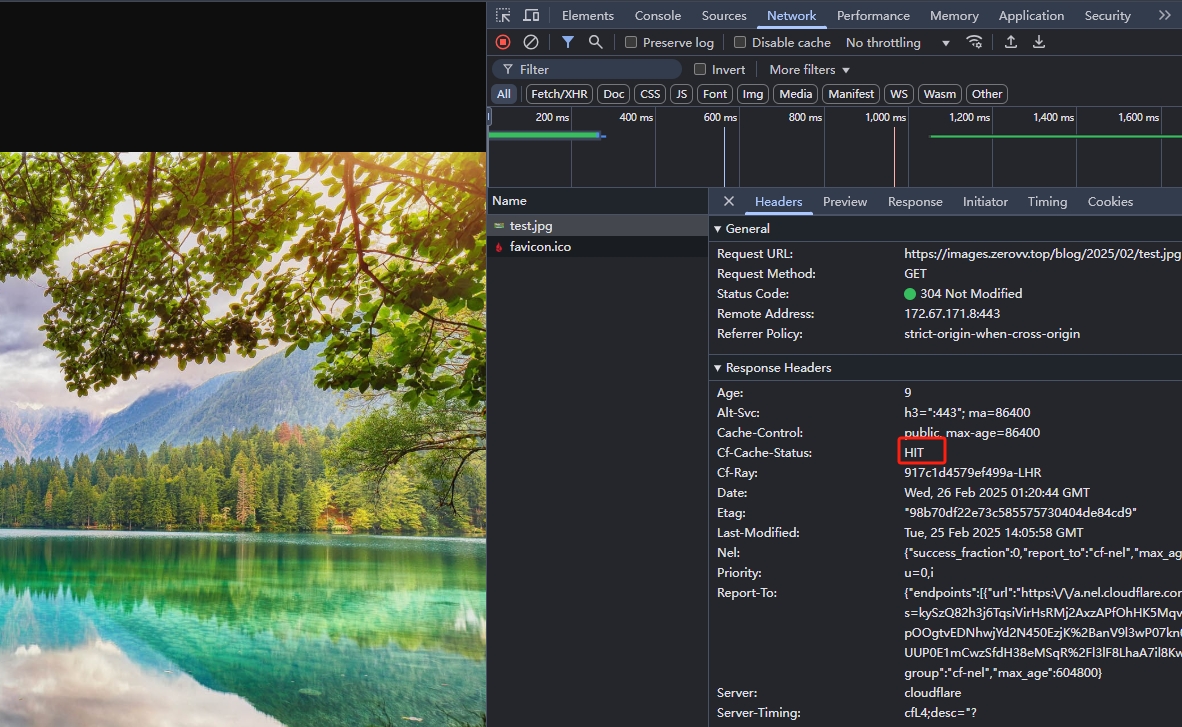Image resolution: width=1182 pixels, height=727 pixels.
Task: Clear the network log
Action: click(531, 42)
